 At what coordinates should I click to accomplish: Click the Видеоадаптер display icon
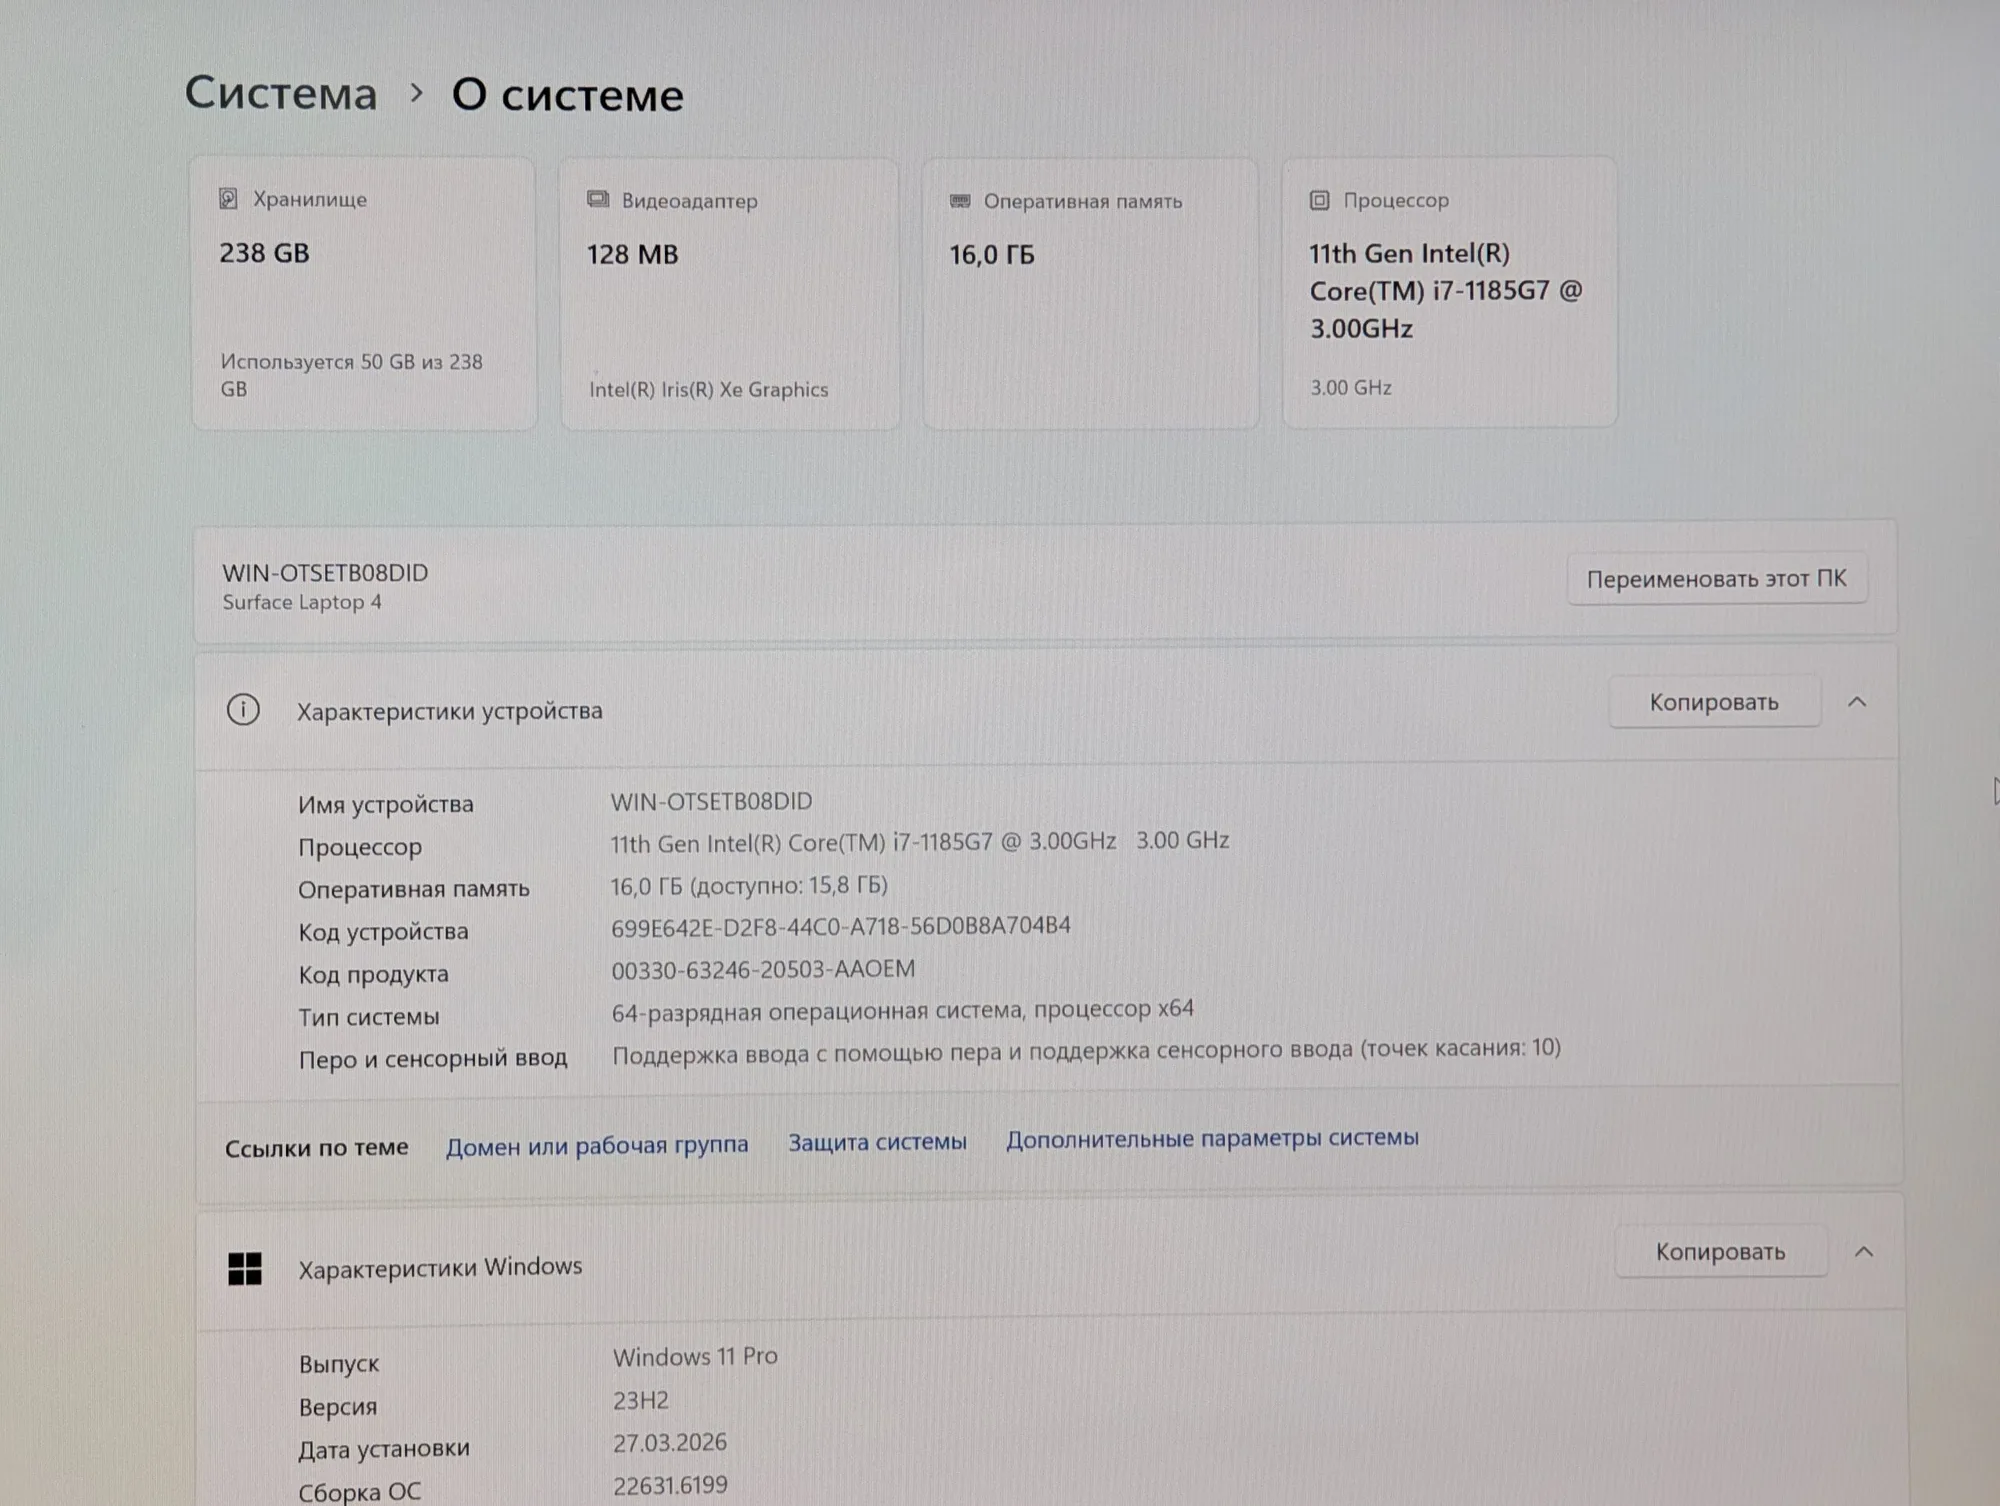point(598,200)
